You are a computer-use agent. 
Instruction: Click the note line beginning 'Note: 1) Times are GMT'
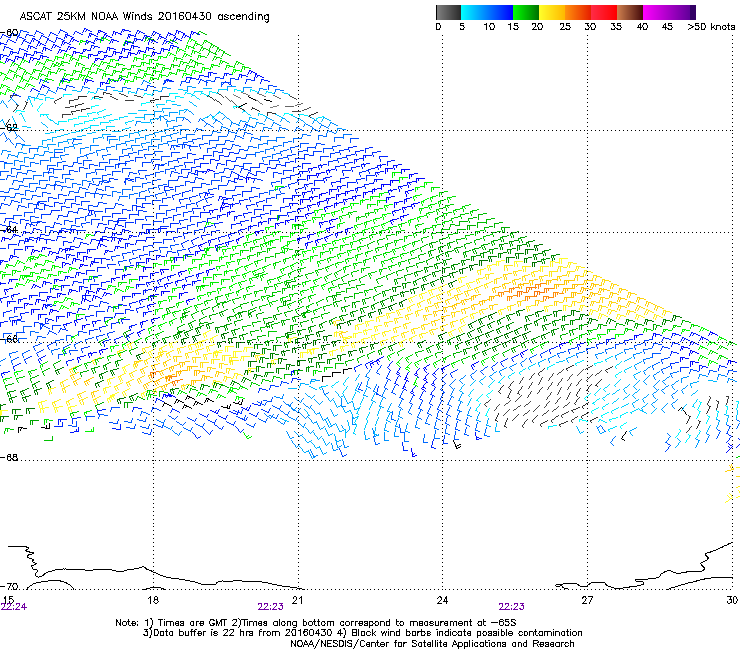click(316, 623)
